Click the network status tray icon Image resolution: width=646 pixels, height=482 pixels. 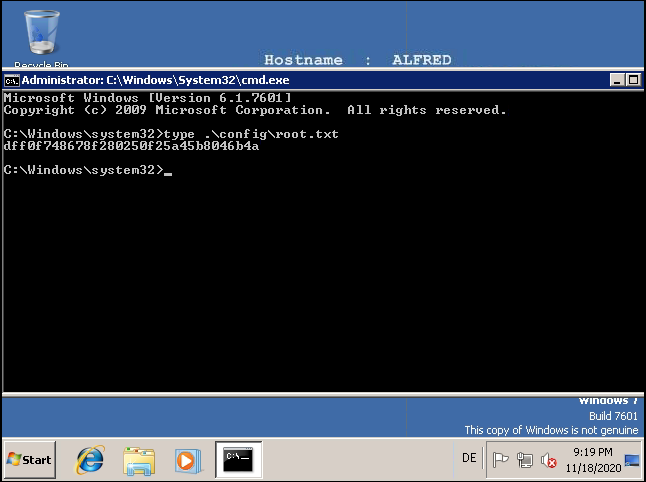(524, 460)
